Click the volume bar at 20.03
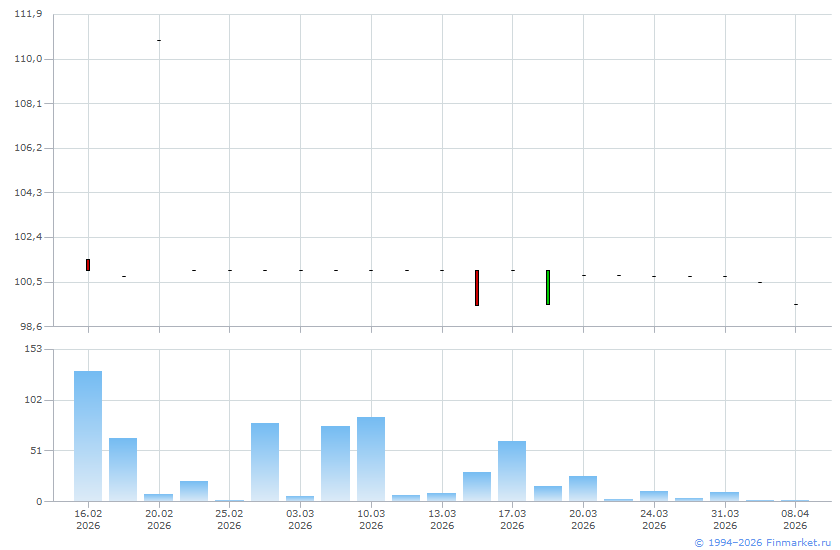This screenshot has height=550, width=840. pyautogui.click(x=583, y=488)
